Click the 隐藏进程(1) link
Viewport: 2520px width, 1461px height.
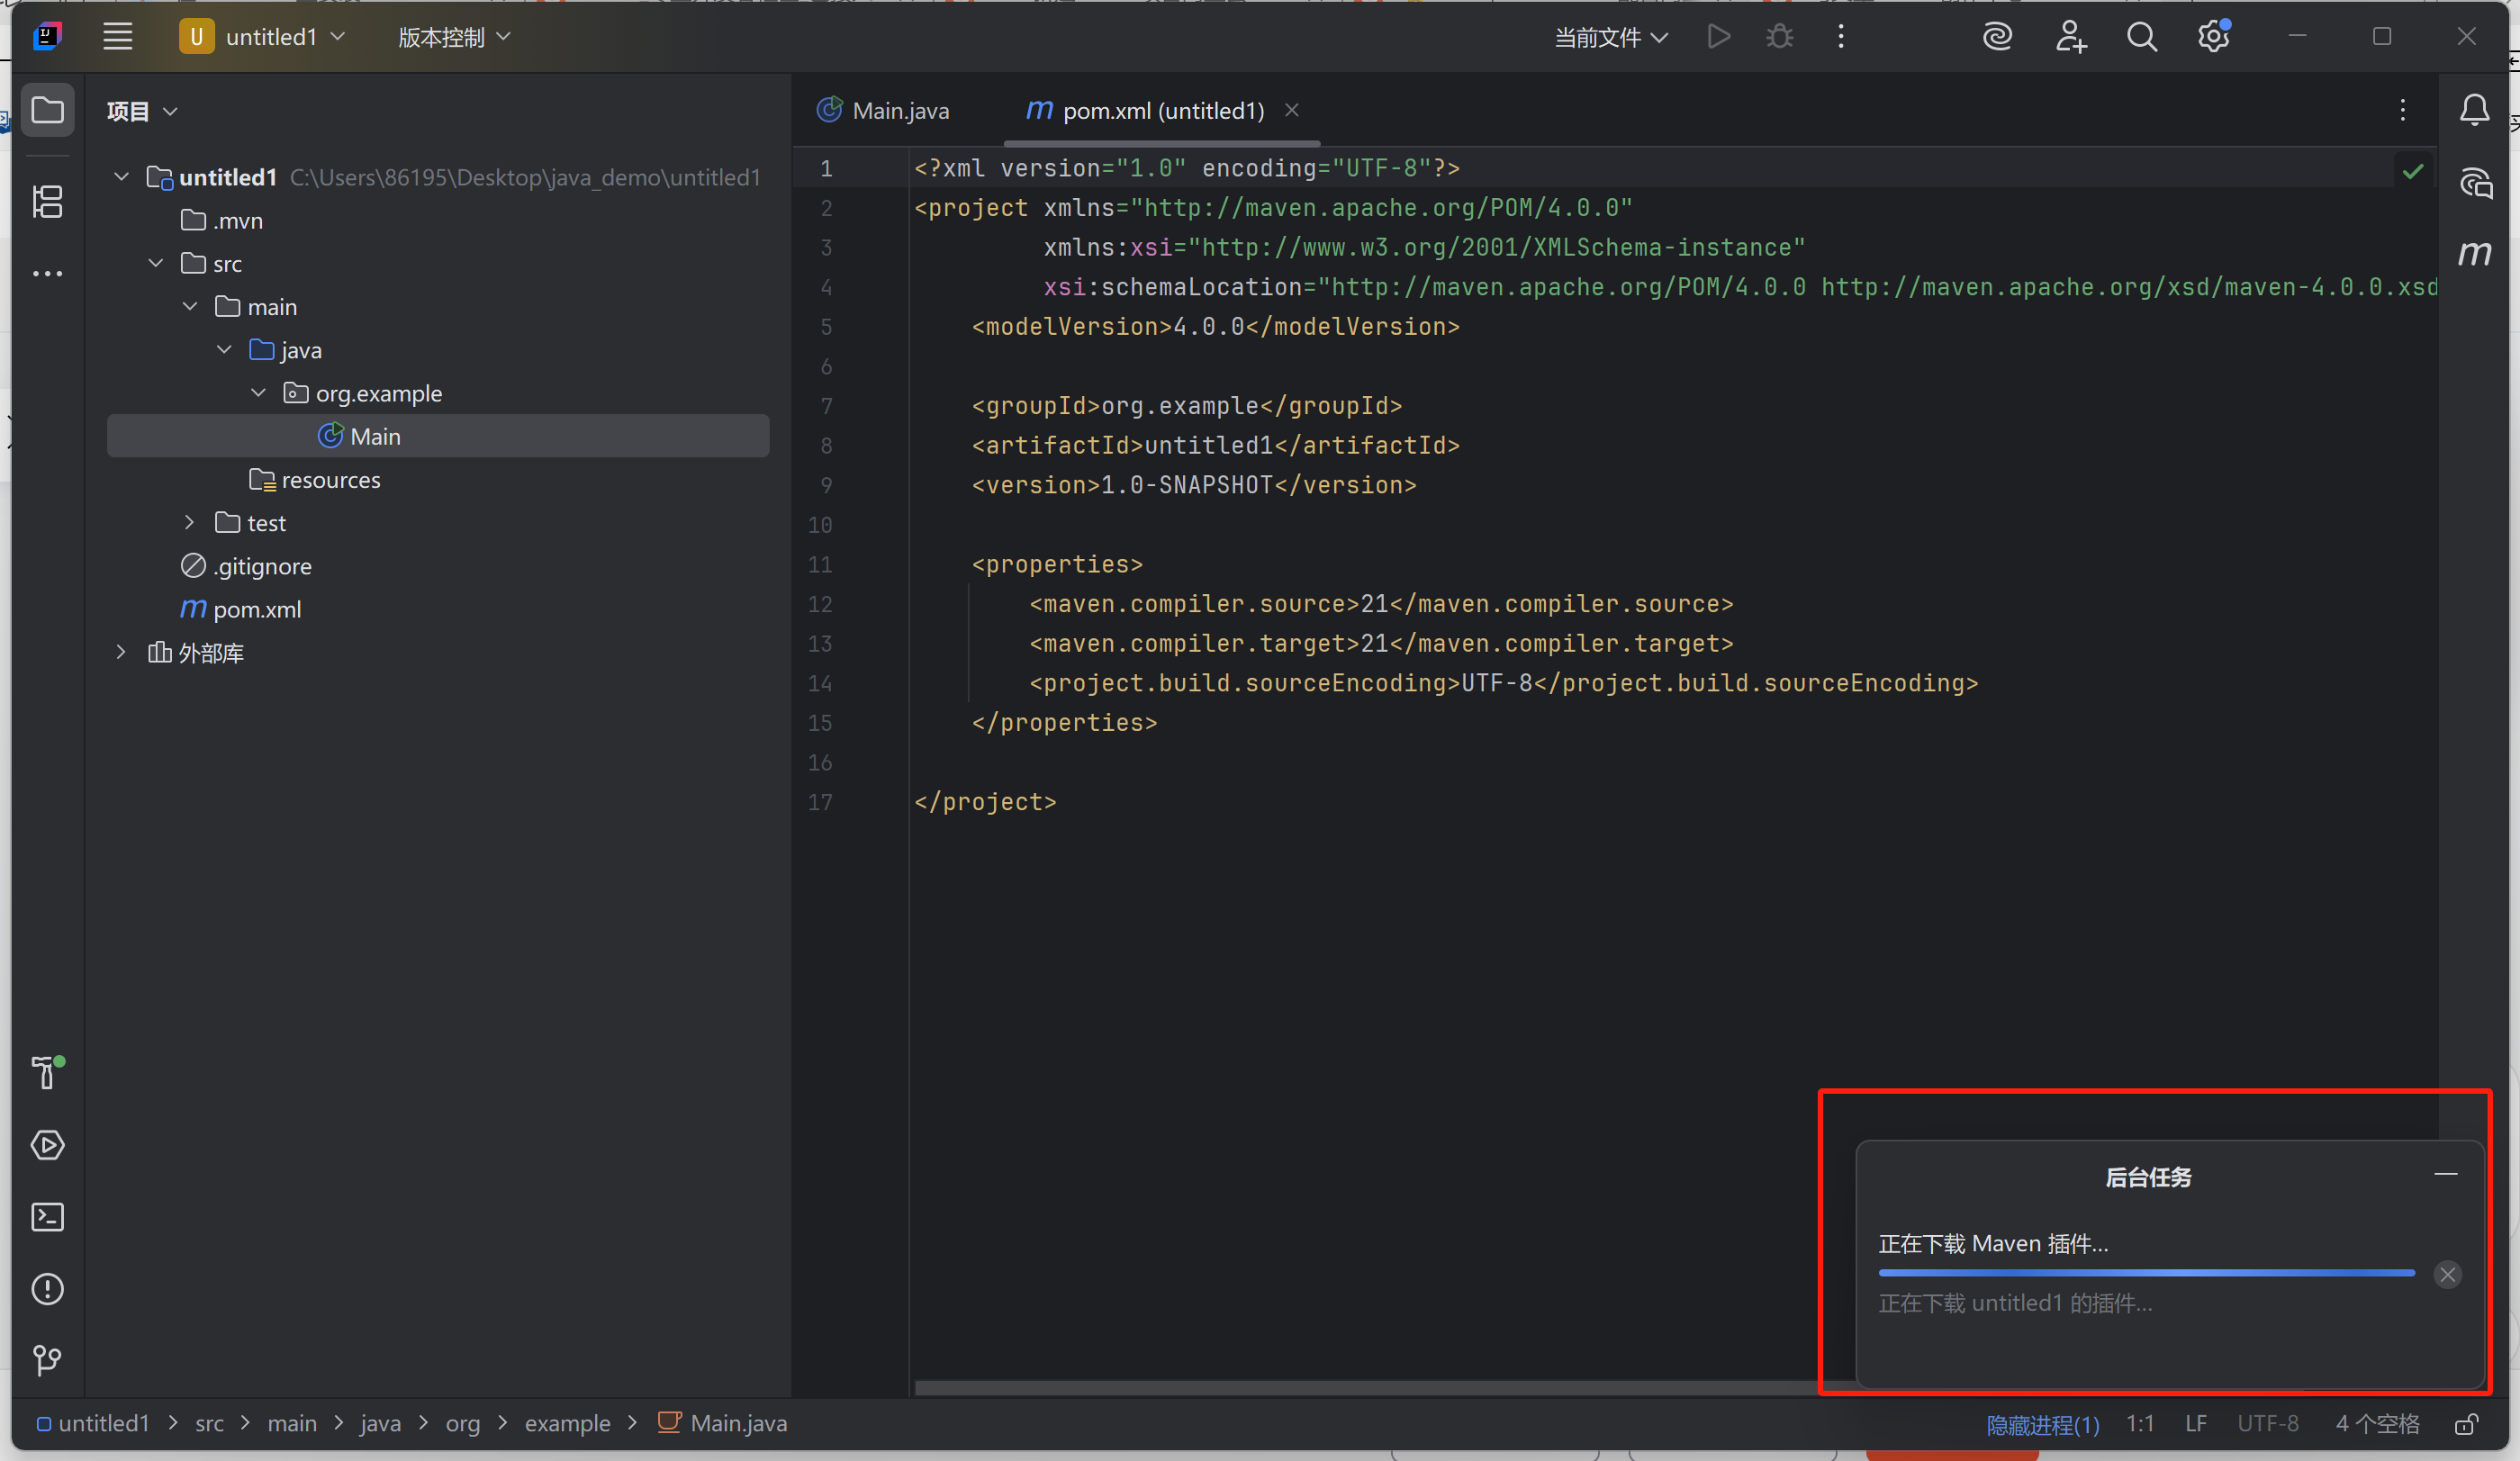tap(2042, 1424)
